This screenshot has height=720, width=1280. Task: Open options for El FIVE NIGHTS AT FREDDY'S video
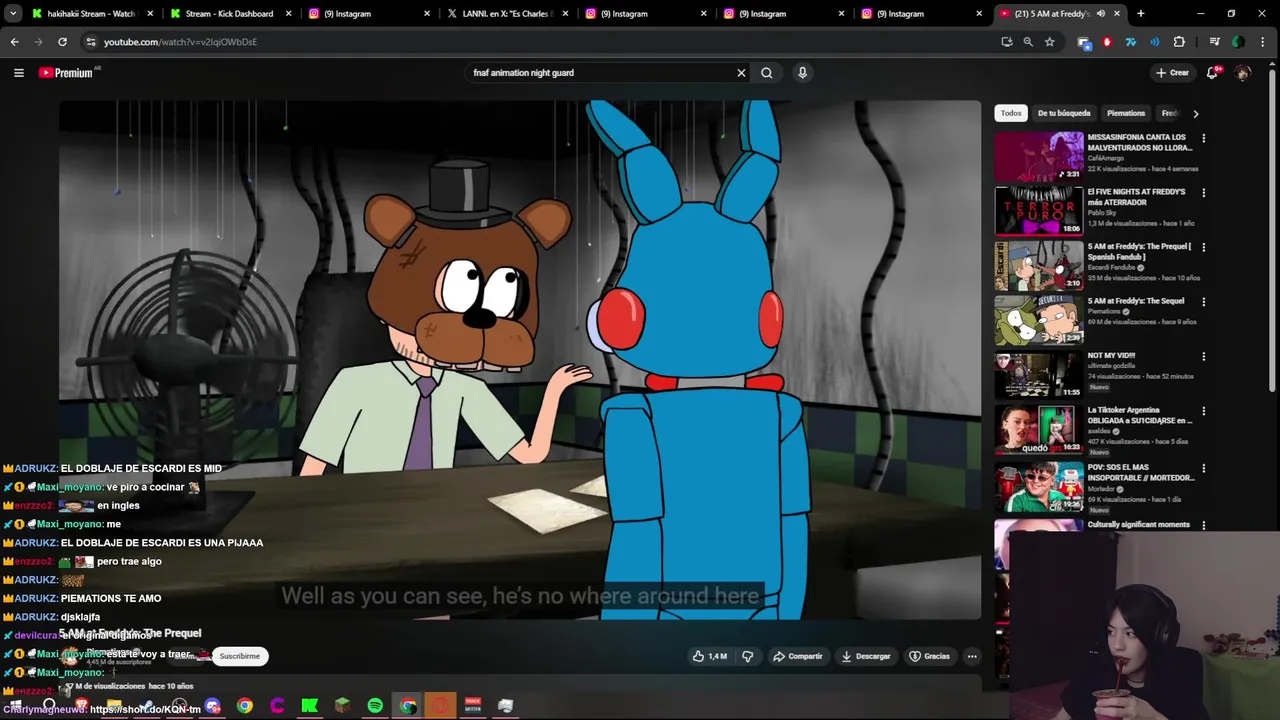tap(1204, 192)
